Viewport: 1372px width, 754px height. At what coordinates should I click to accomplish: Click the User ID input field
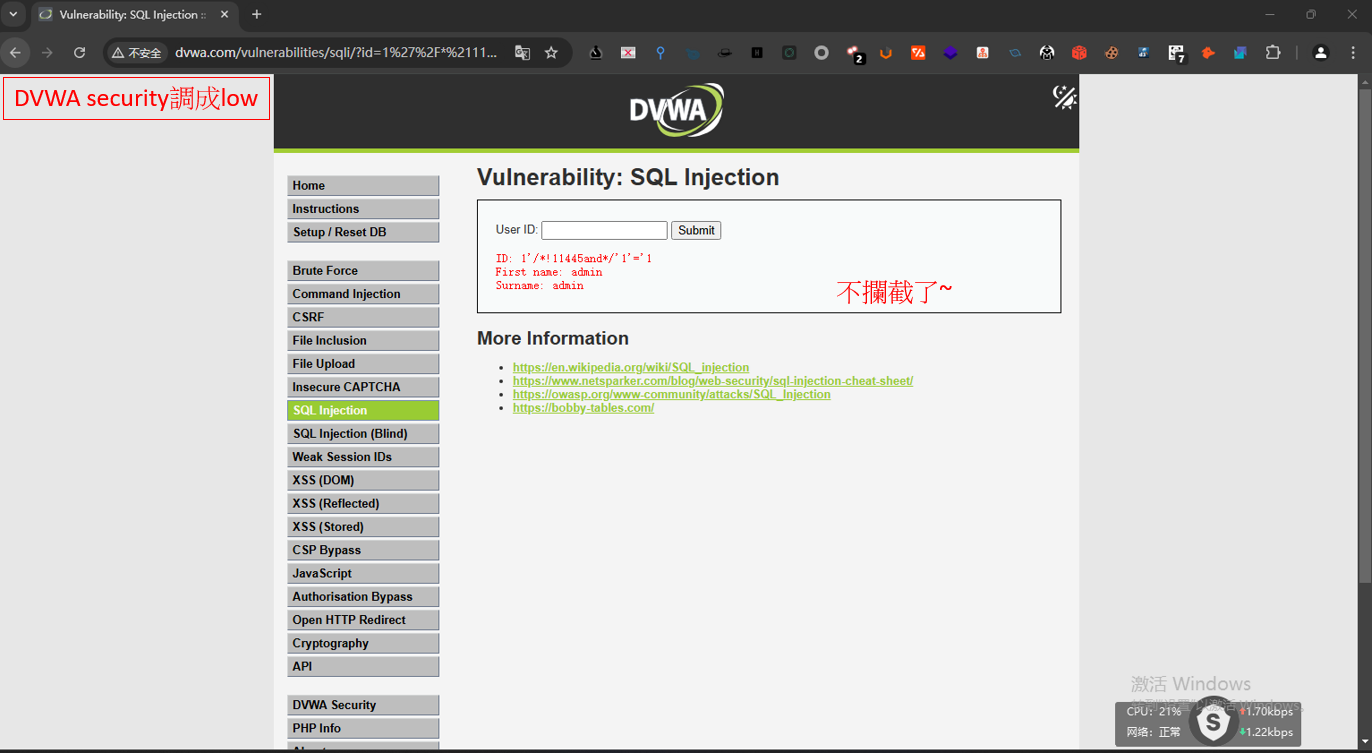604,230
